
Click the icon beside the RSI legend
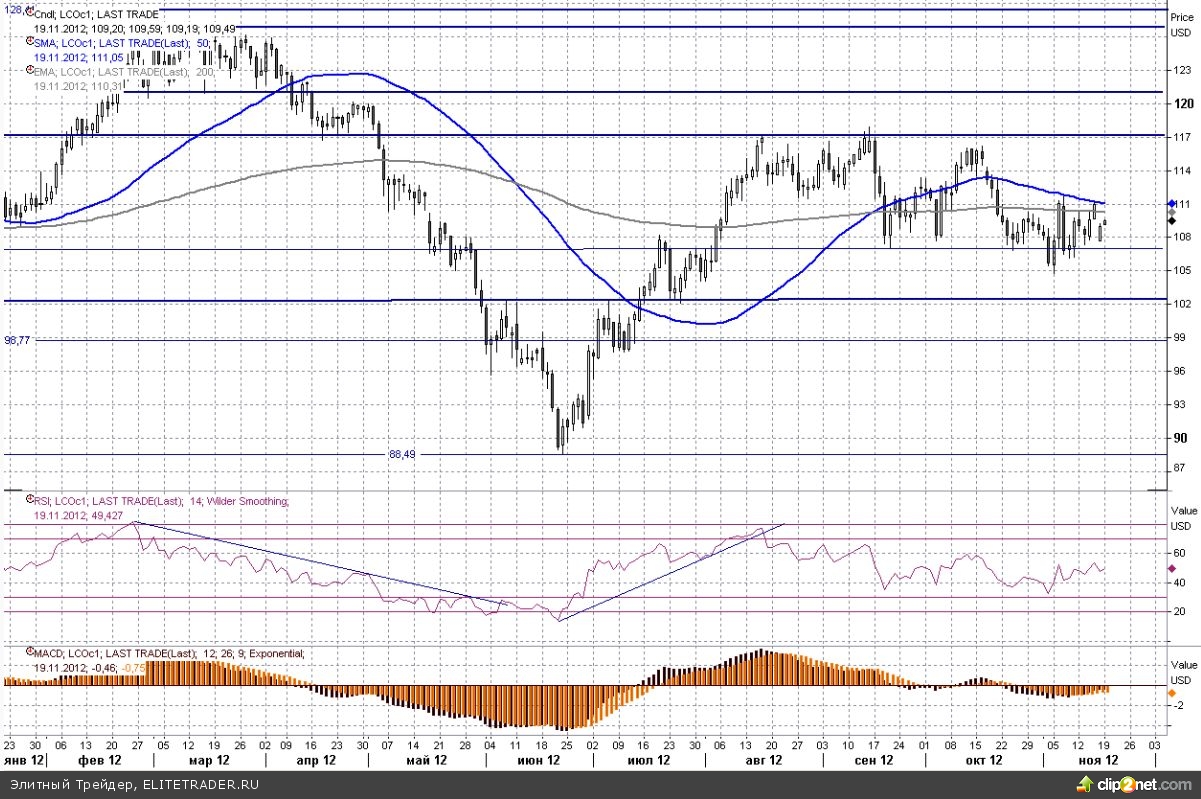tap(29, 501)
